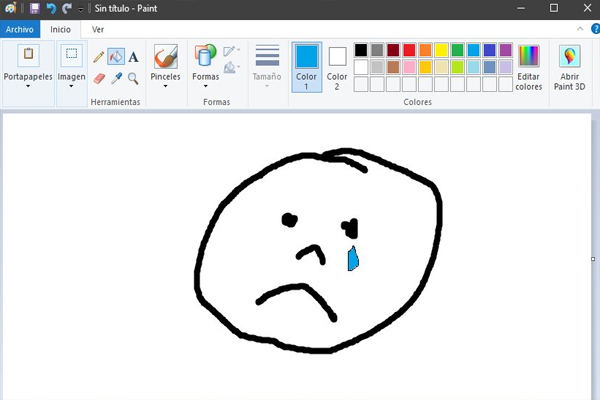Screen dimensions: 600x400
Task: Select the Magnifier zoom tool
Action: tap(133, 77)
